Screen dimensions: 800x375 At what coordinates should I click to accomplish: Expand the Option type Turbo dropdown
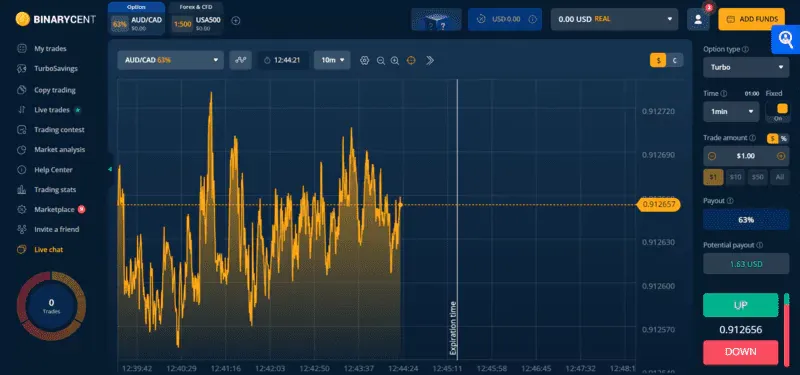[746, 67]
